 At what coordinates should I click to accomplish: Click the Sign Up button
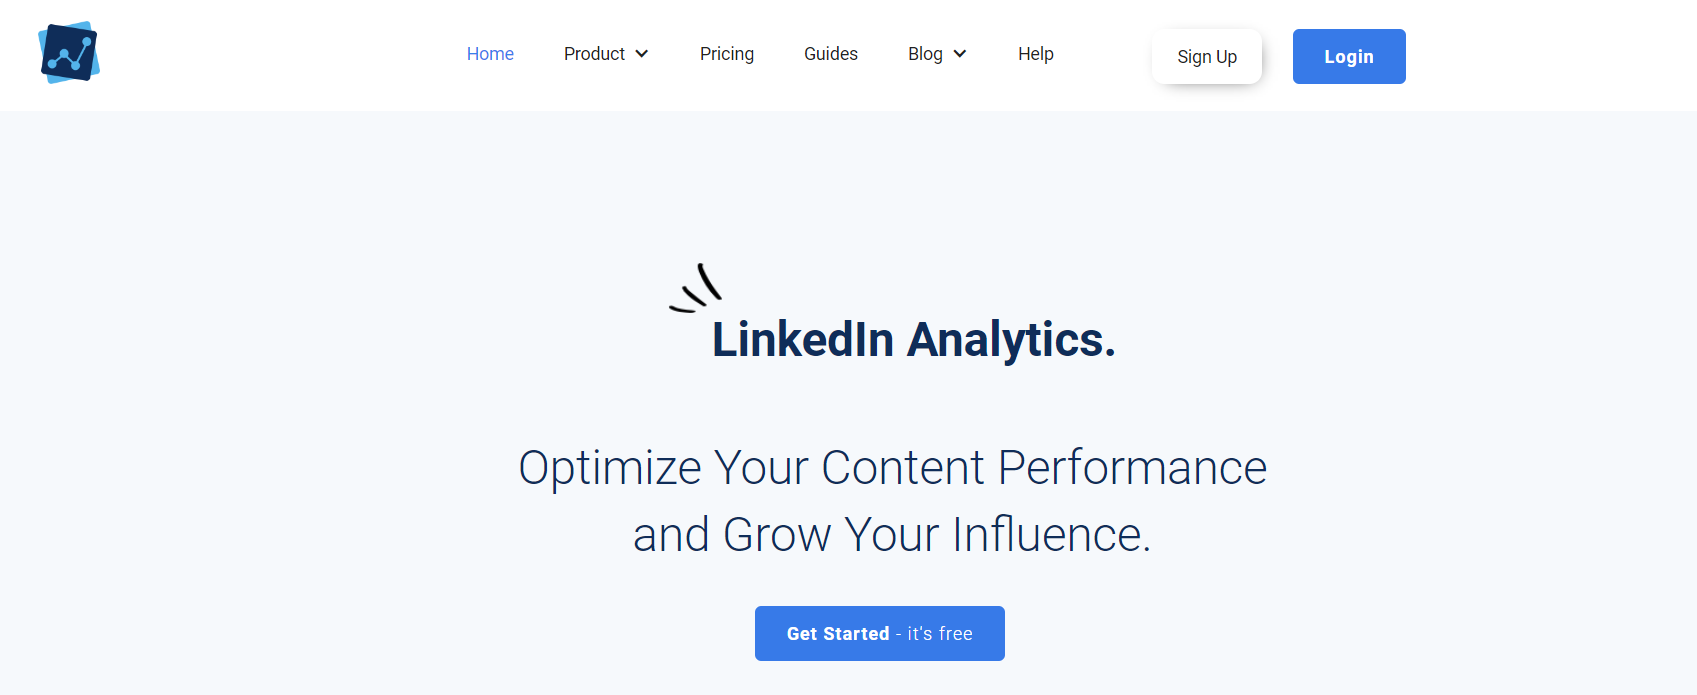tap(1207, 57)
